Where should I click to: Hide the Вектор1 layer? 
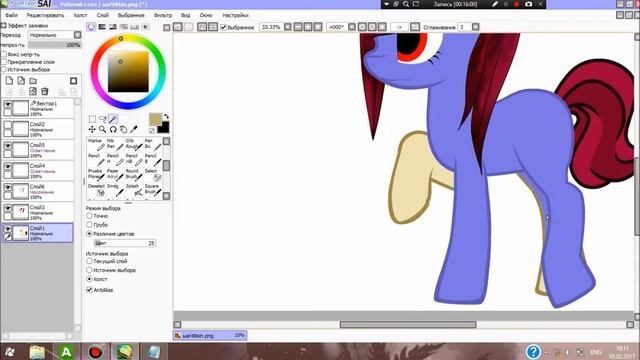pyautogui.click(x=8, y=104)
